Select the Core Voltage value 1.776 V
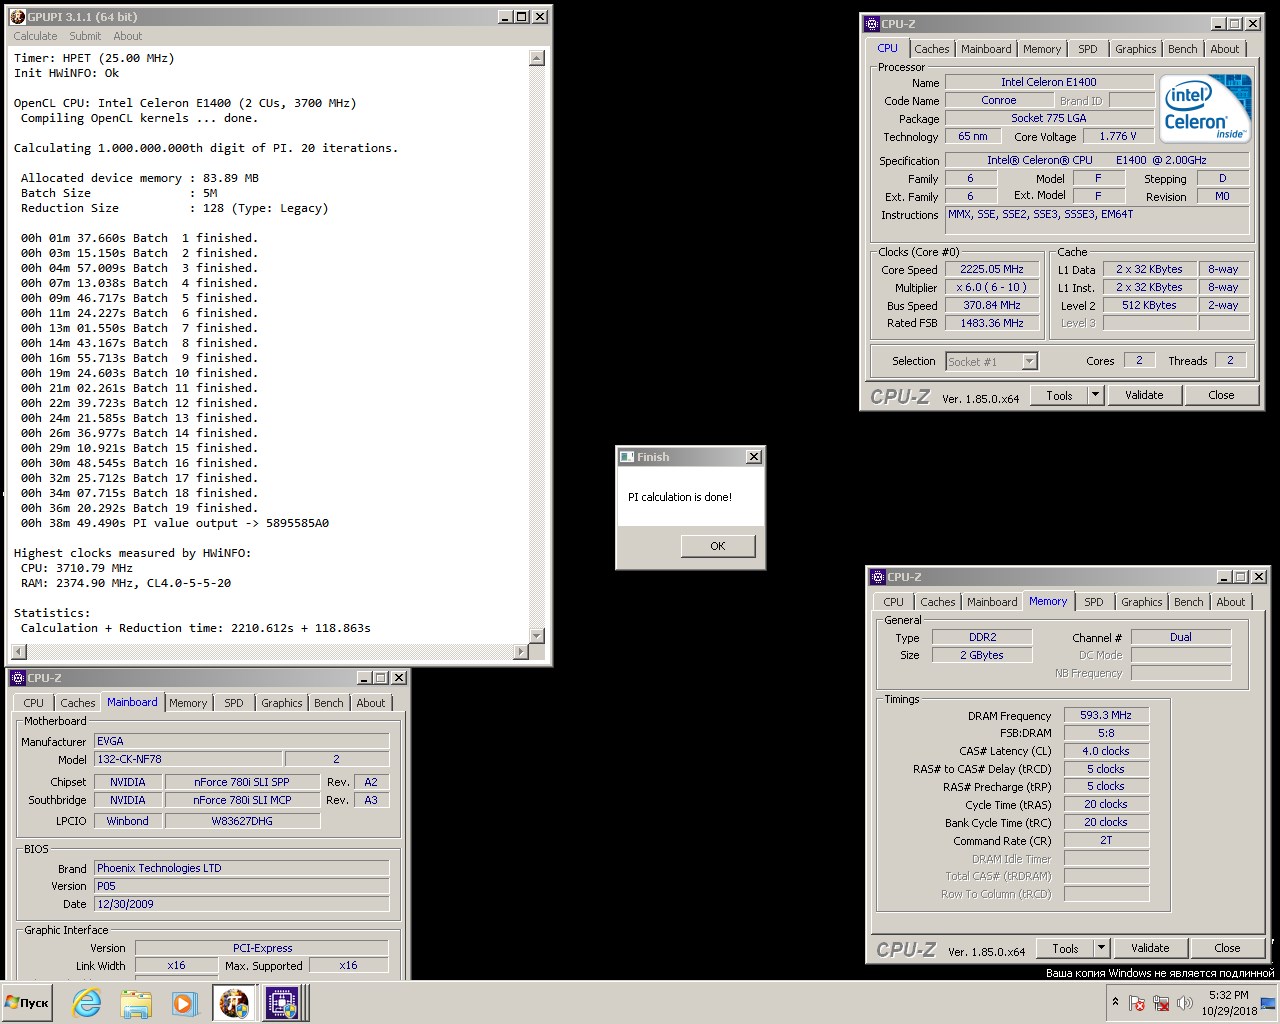The width and height of the screenshot is (1280, 1024). [x=1118, y=137]
